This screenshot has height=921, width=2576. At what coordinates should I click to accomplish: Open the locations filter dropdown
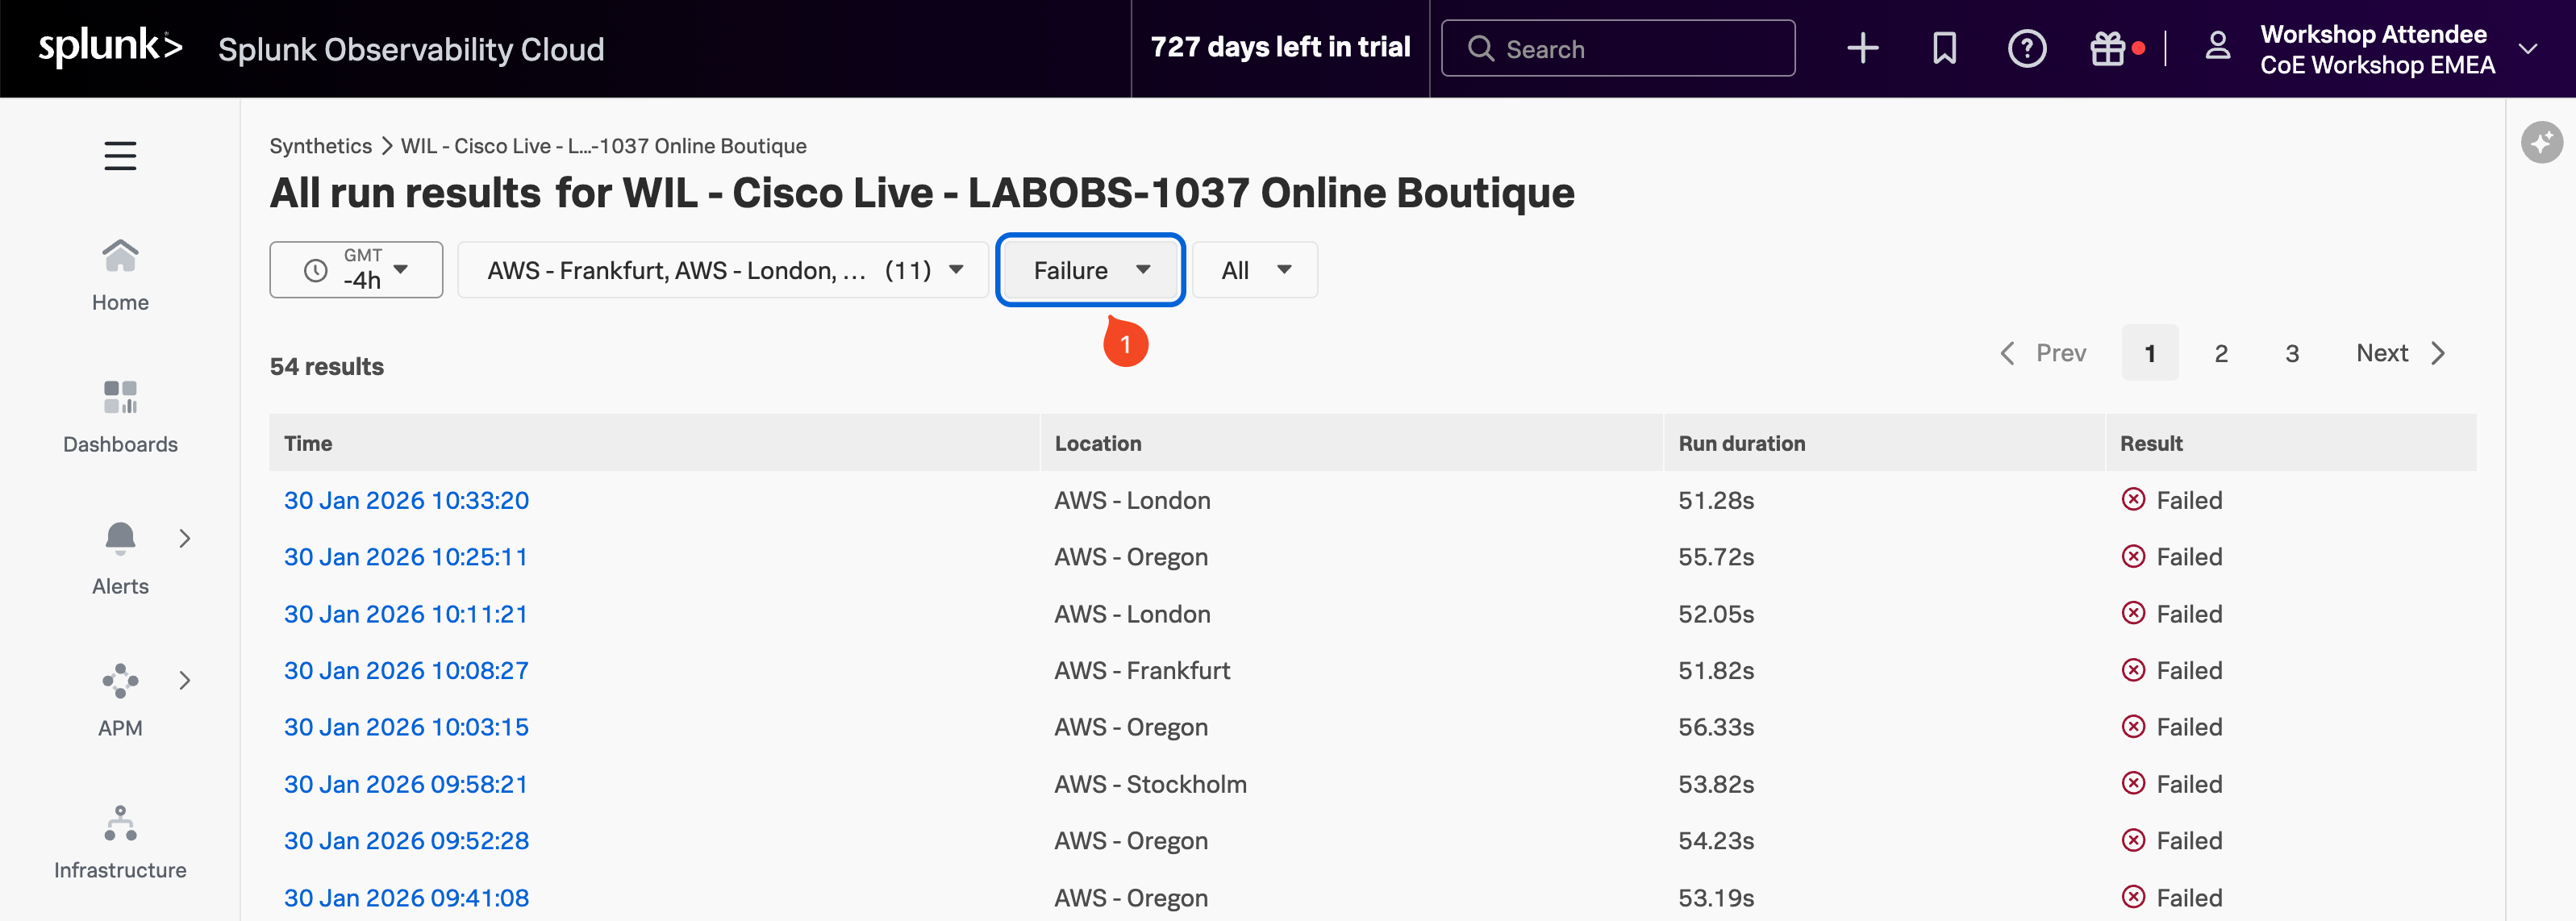click(x=723, y=270)
